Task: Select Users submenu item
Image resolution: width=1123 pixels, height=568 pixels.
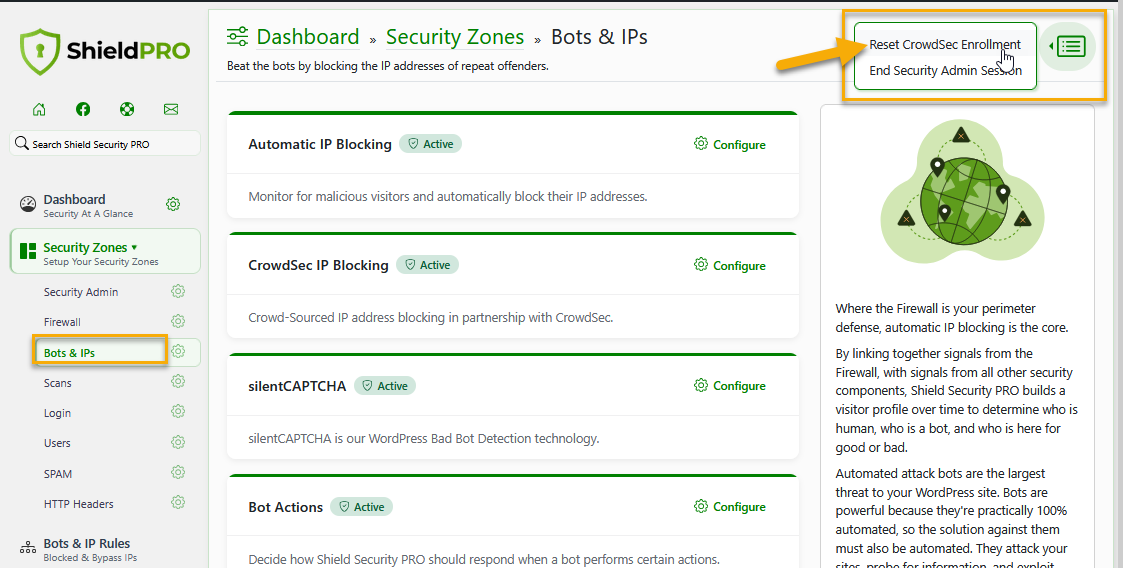Action: [x=57, y=443]
